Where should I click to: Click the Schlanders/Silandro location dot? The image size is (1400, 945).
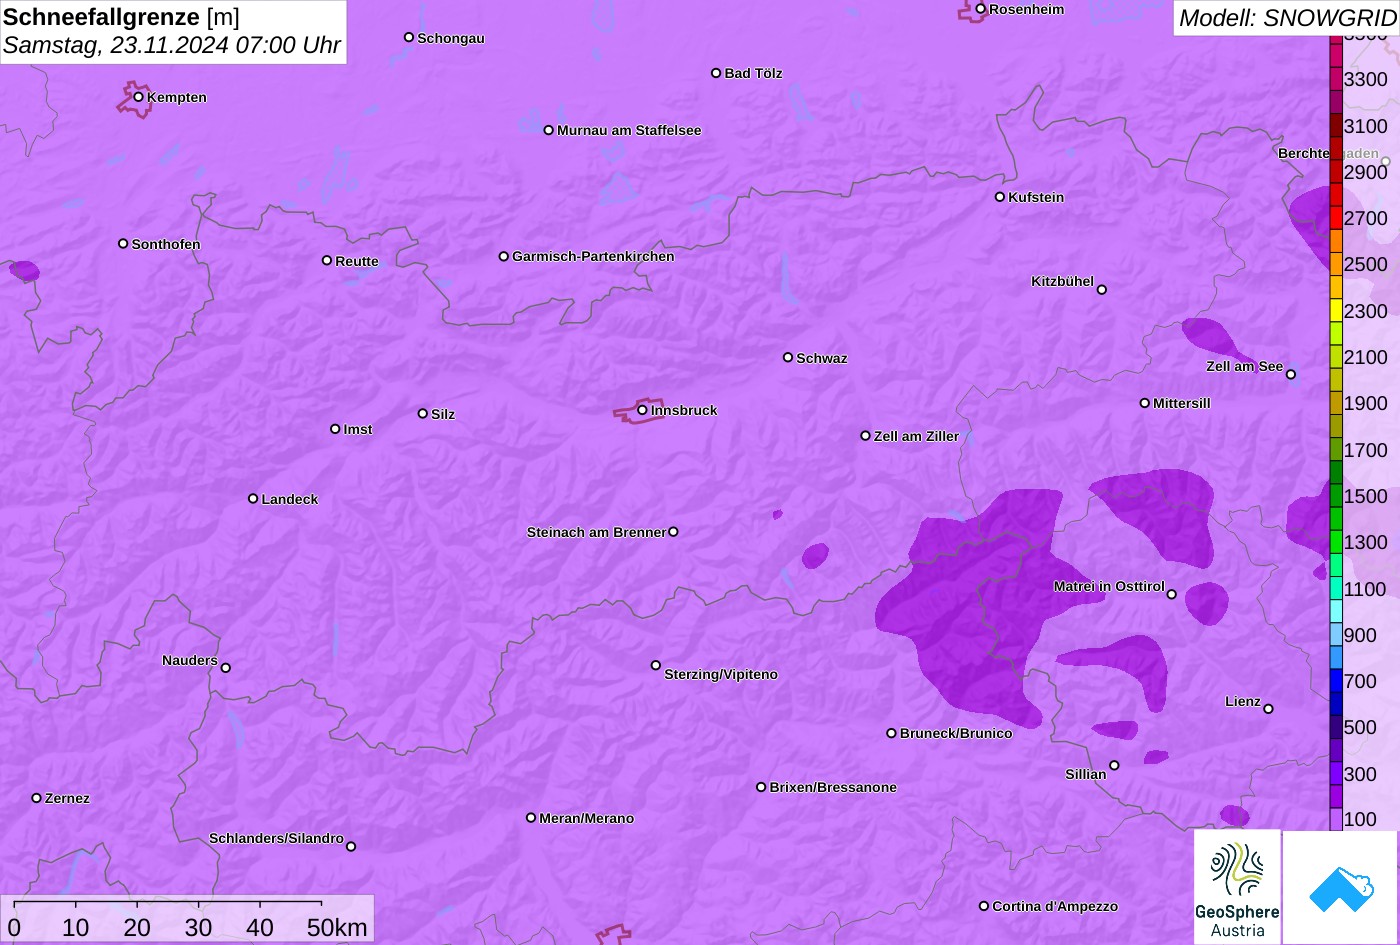(x=351, y=847)
